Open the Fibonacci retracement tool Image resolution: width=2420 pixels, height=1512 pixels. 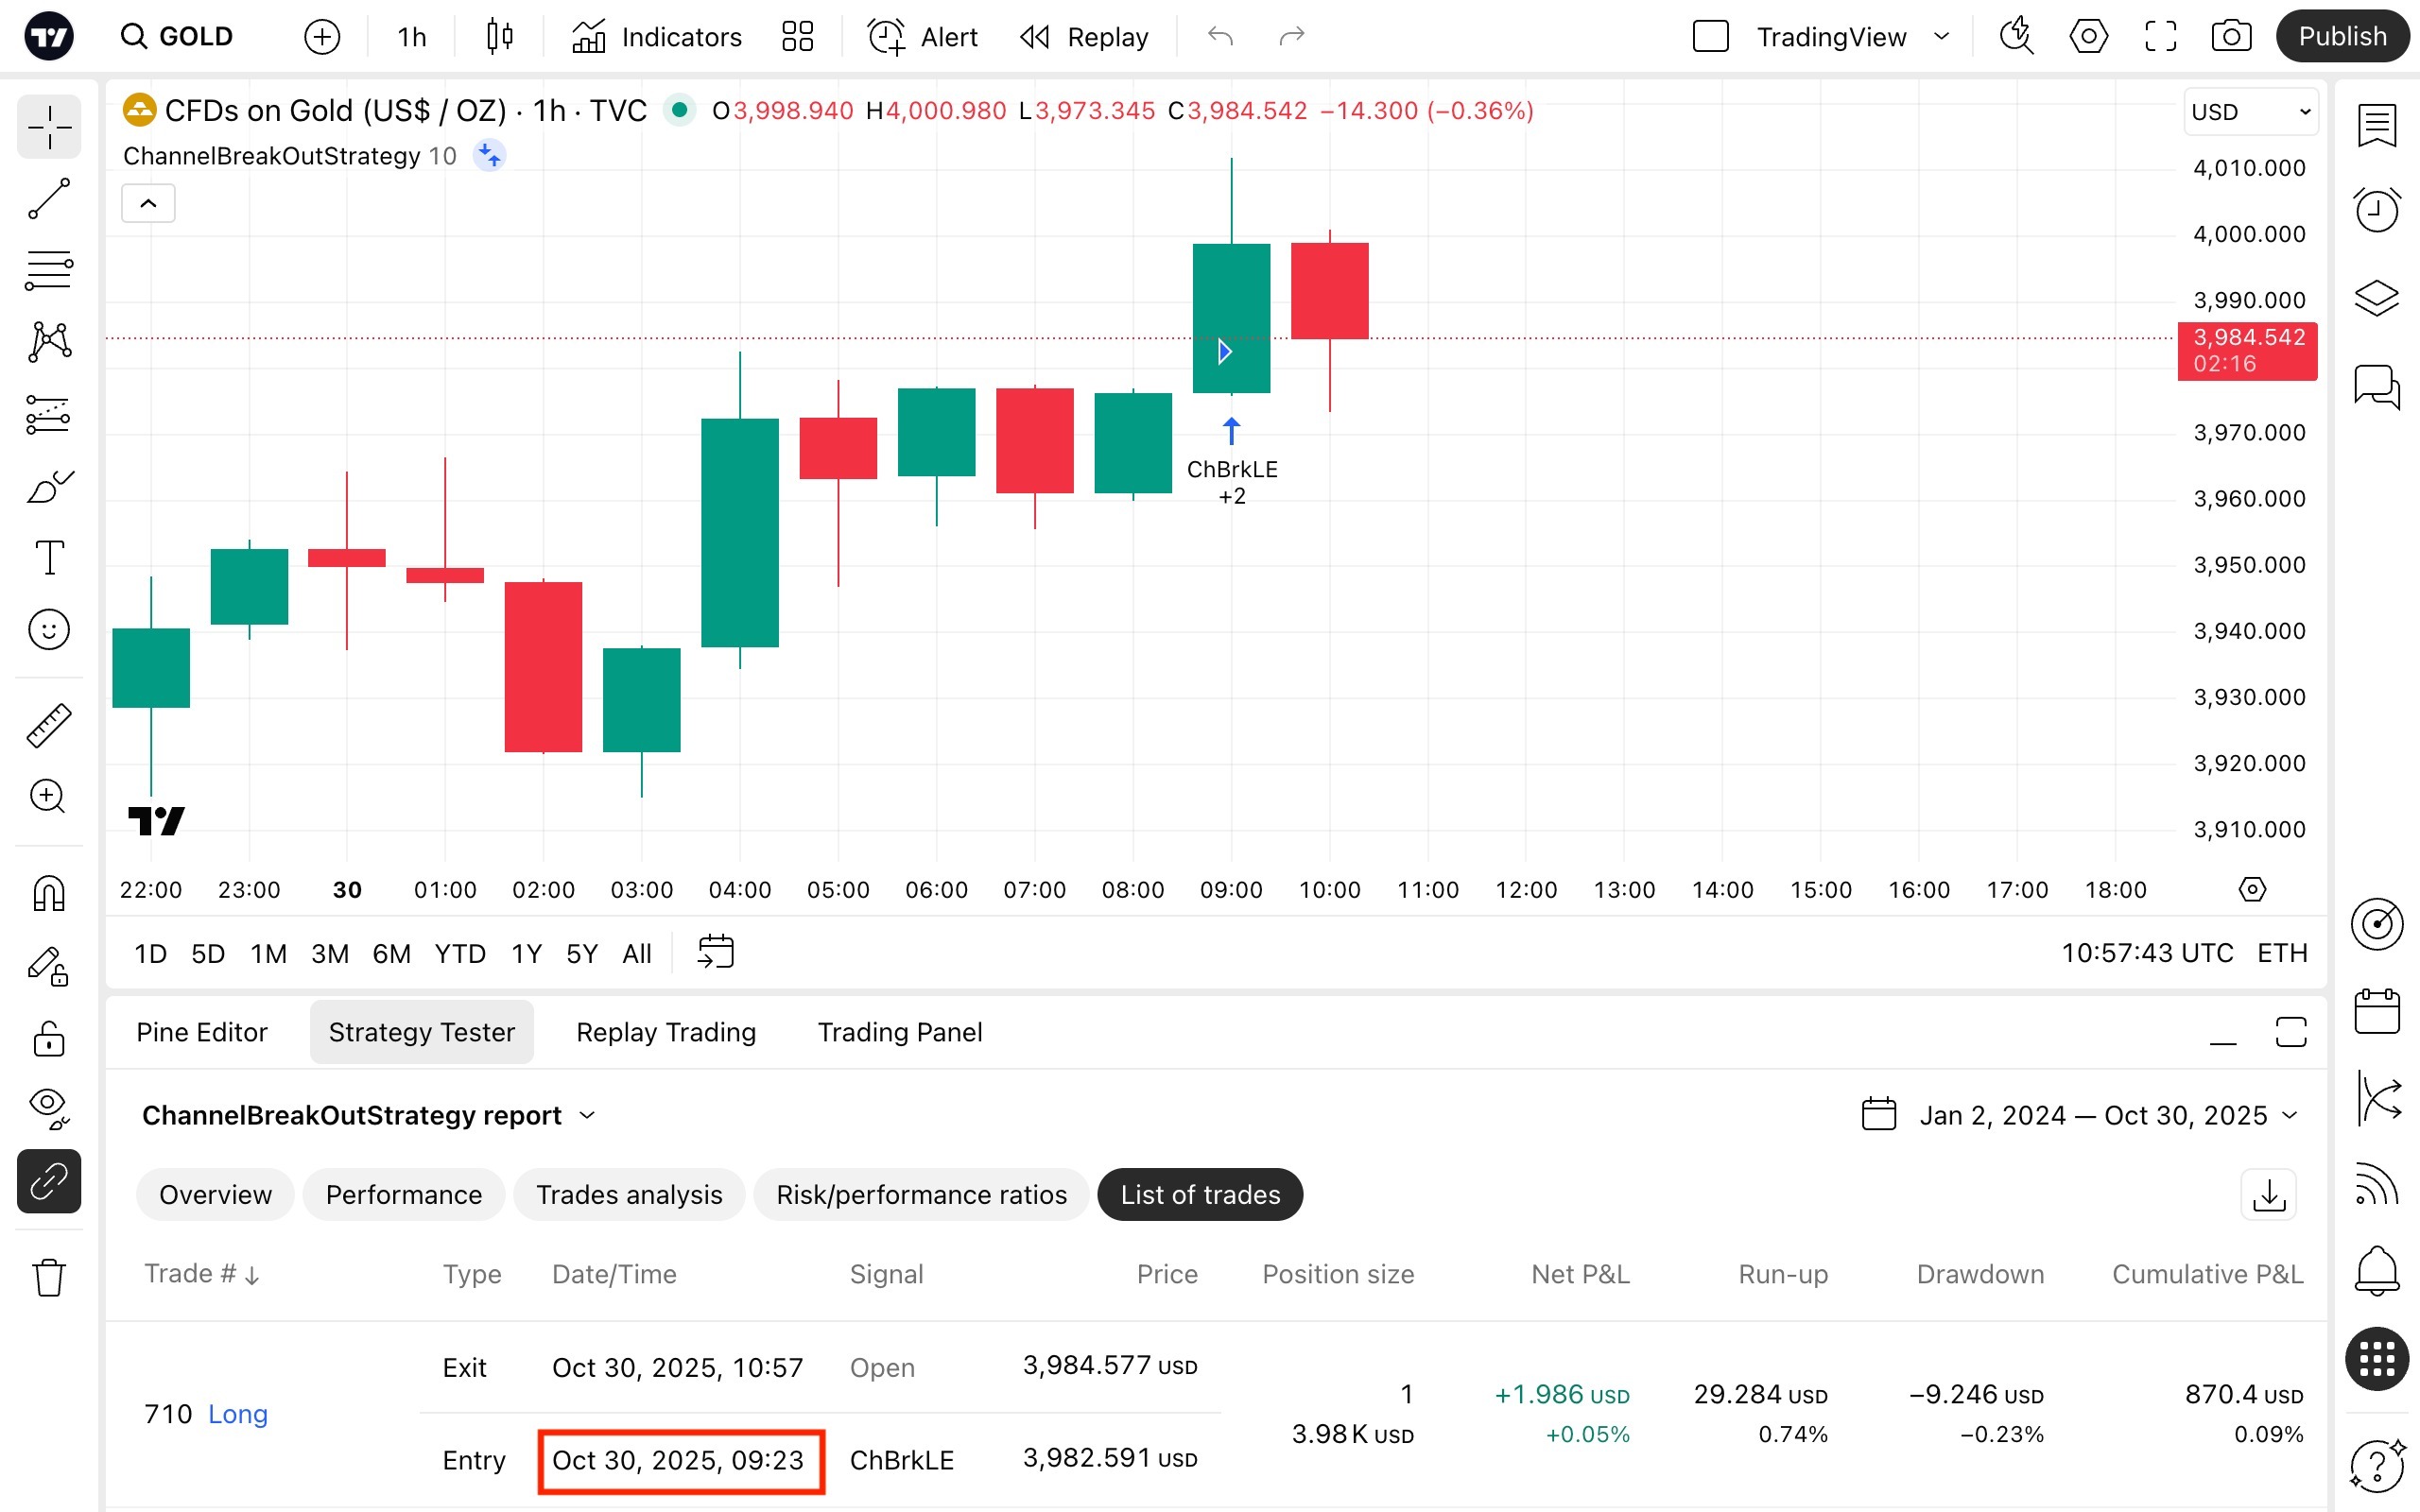click(49, 271)
